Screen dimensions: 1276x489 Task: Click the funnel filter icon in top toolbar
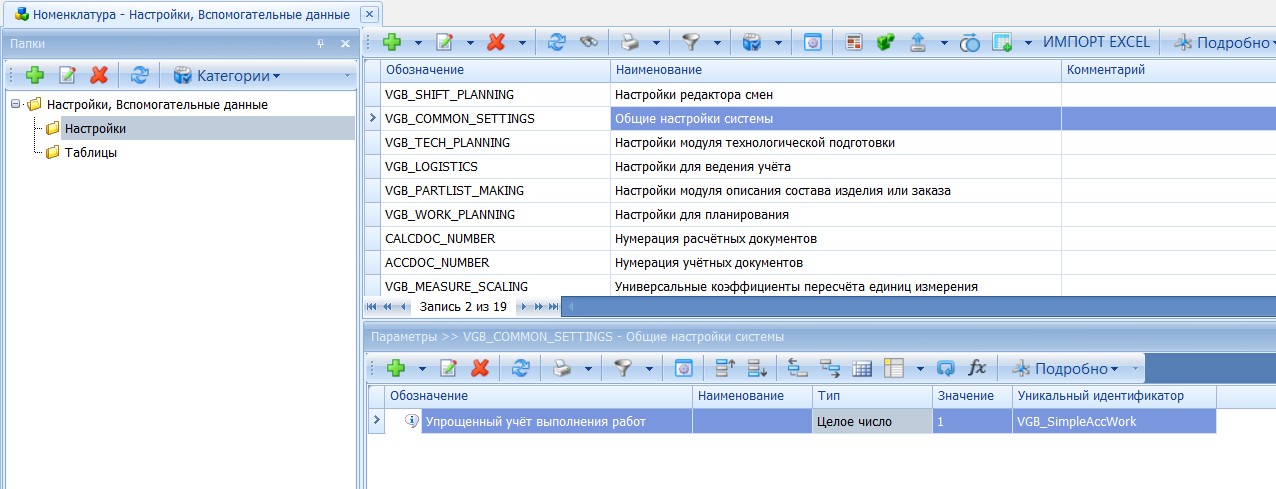tap(690, 43)
